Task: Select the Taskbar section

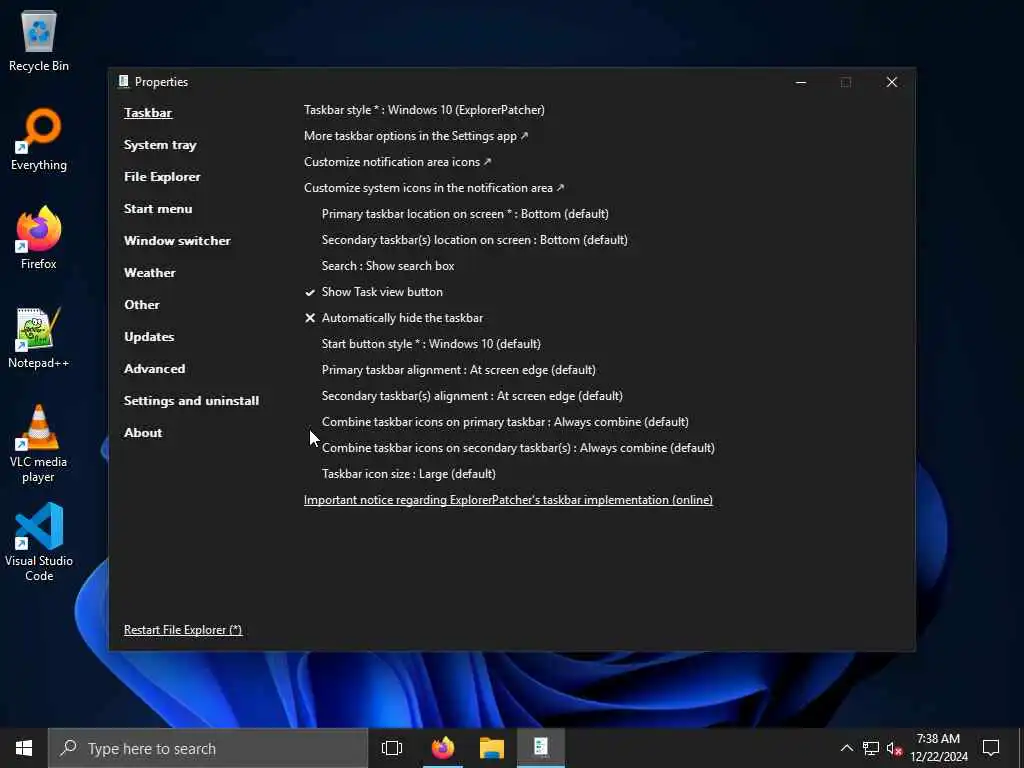Action: (x=148, y=112)
